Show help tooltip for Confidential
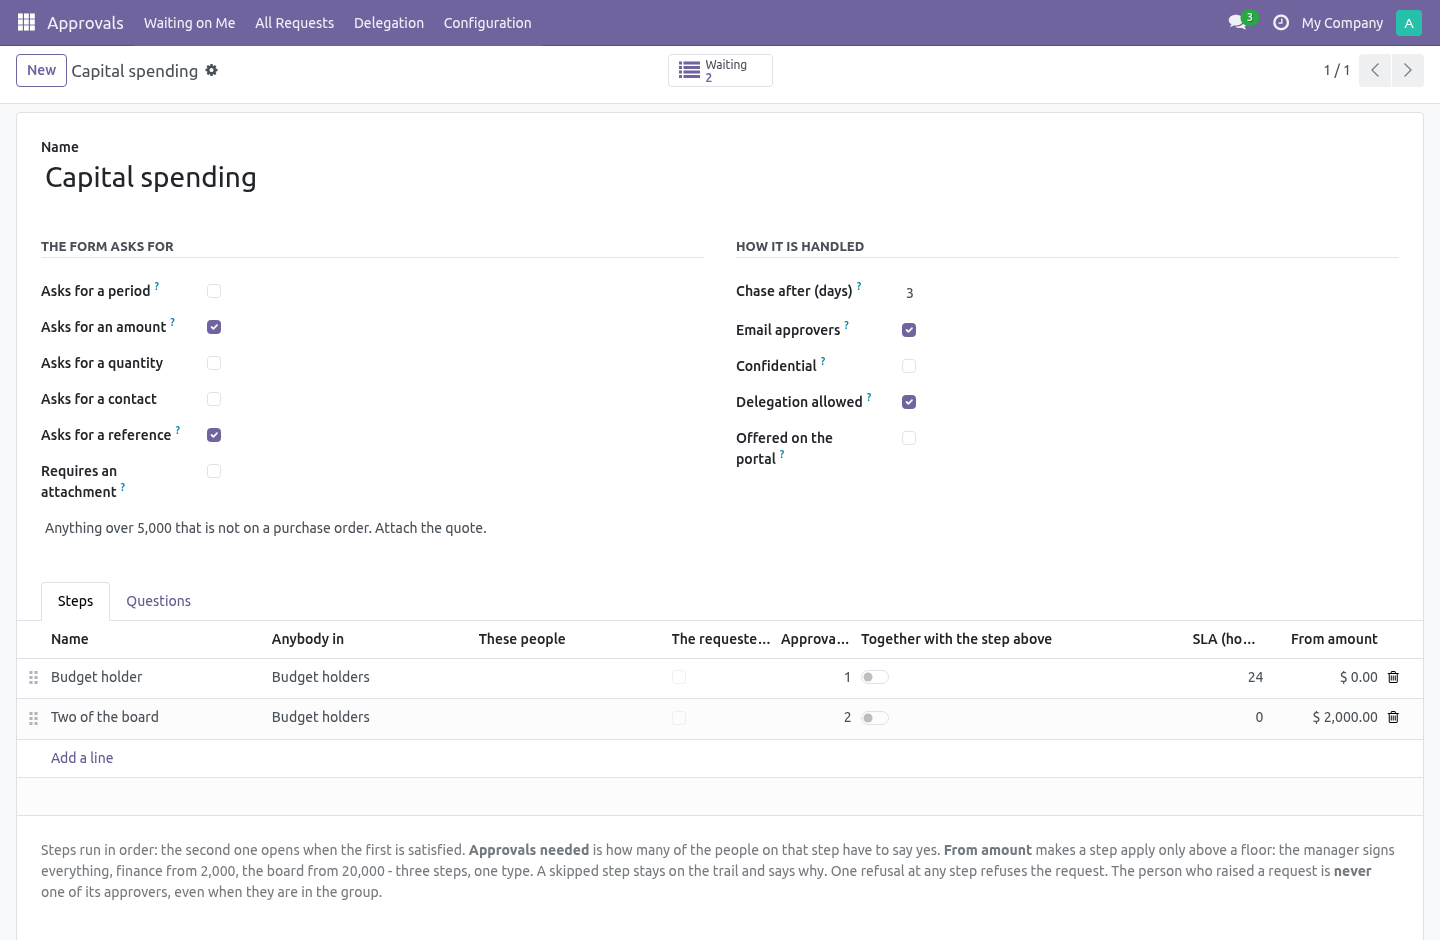 tap(823, 361)
